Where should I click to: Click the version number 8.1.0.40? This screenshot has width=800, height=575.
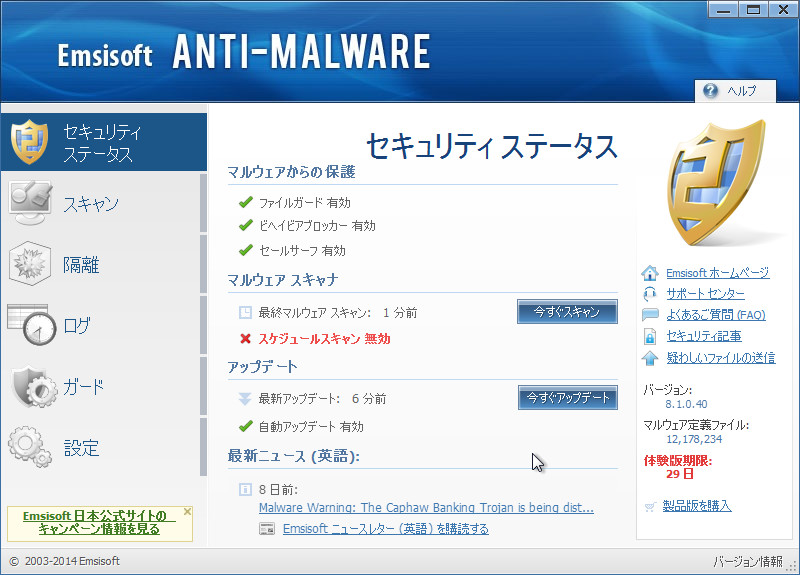[x=686, y=404]
